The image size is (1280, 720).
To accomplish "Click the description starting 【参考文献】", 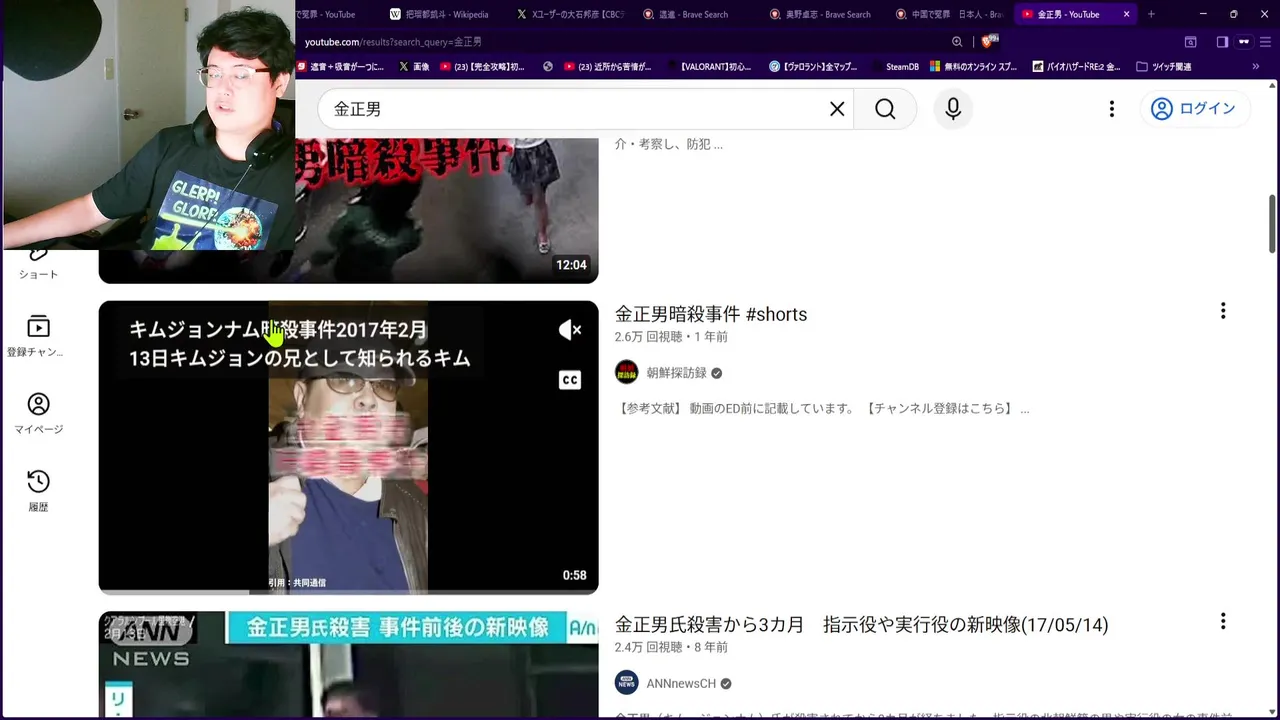I will tap(823, 409).
